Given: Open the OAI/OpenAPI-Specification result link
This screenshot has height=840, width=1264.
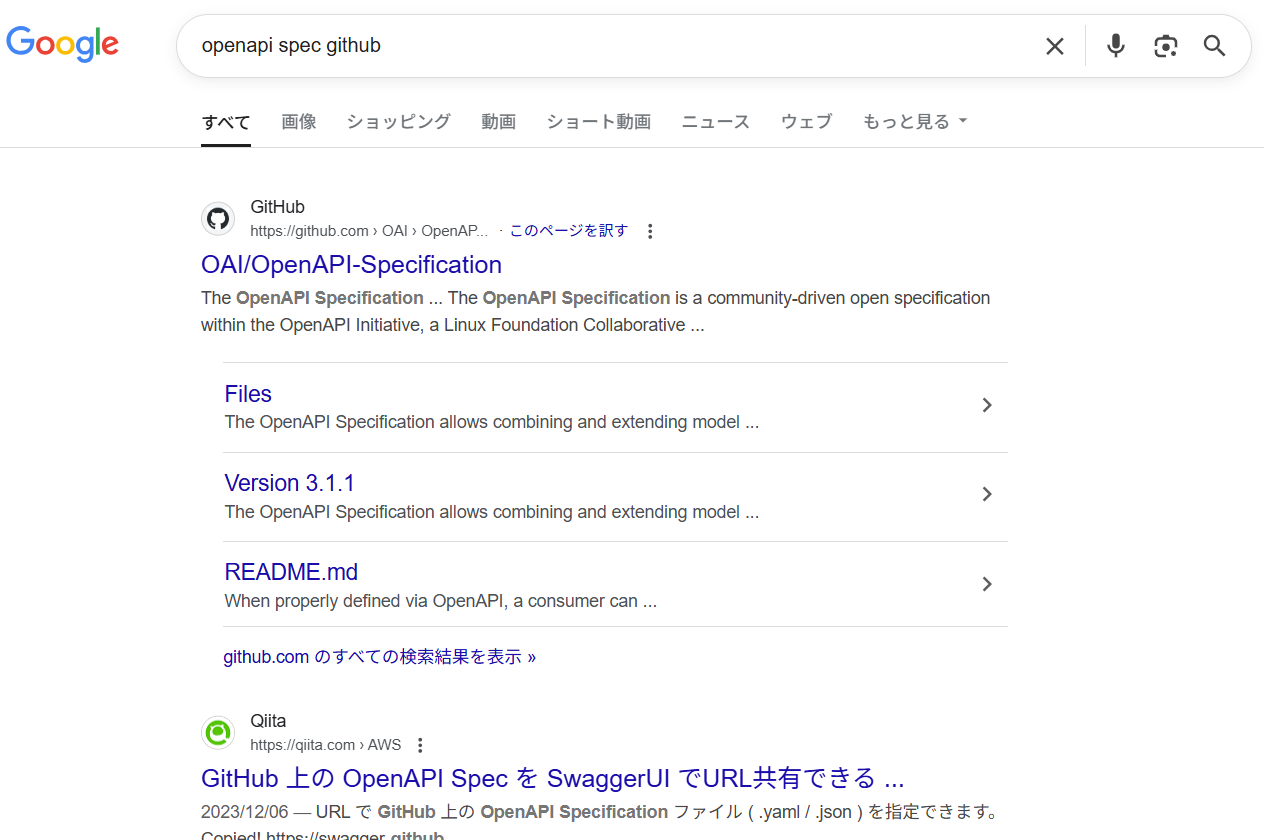Looking at the screenshot, I should point(351,265).
